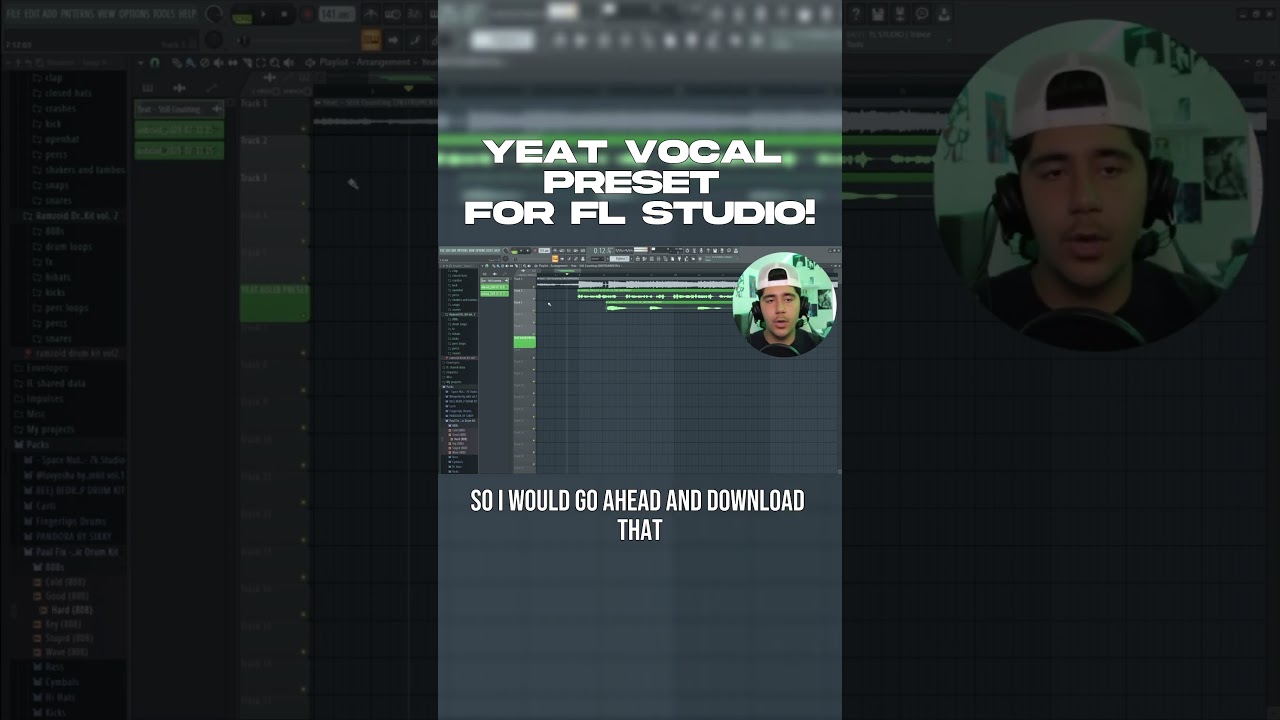
Task: Expand the Packs folder in browser
Action: 31,444
